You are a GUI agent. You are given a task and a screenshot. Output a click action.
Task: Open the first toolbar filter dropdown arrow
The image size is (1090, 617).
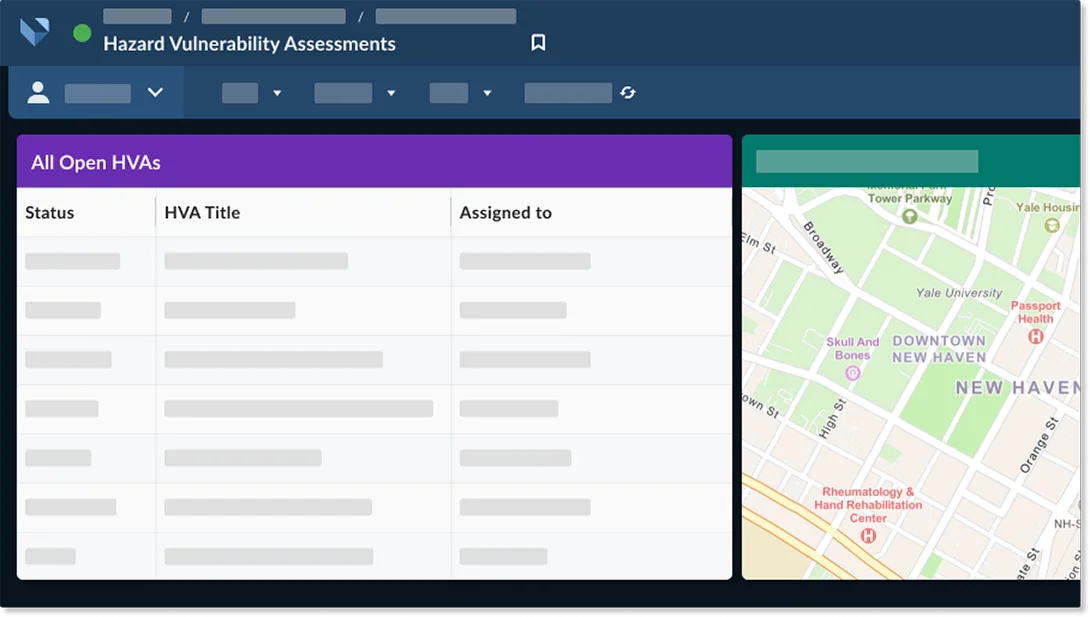[277, 93]
